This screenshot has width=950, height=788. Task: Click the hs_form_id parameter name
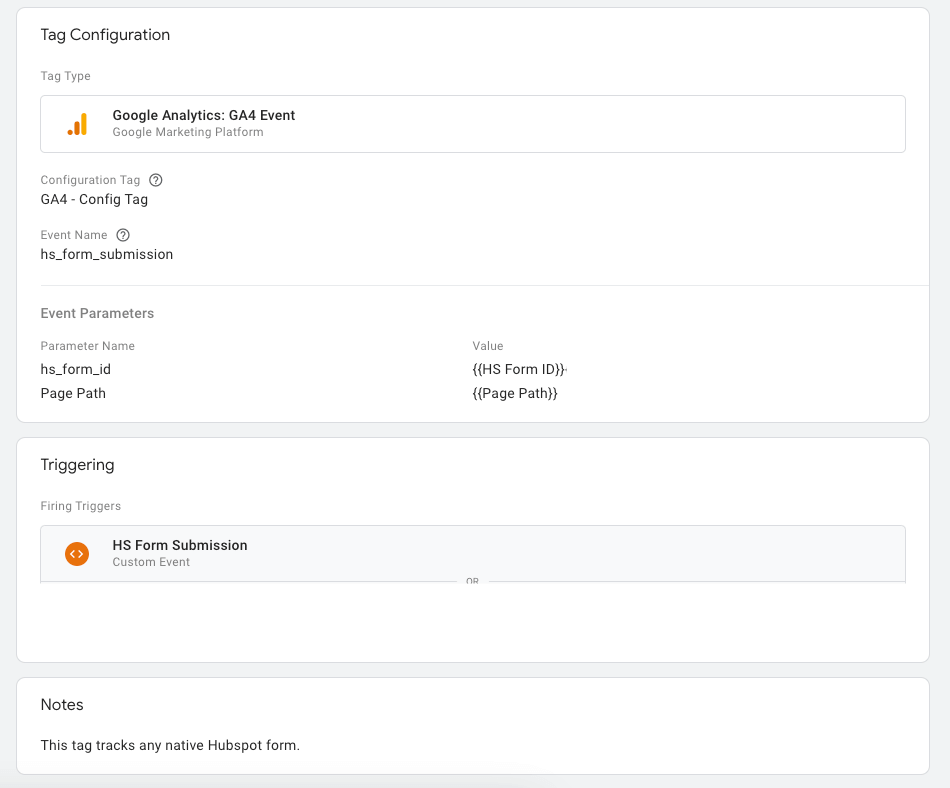pyautogui.click(x=76, y=369)
